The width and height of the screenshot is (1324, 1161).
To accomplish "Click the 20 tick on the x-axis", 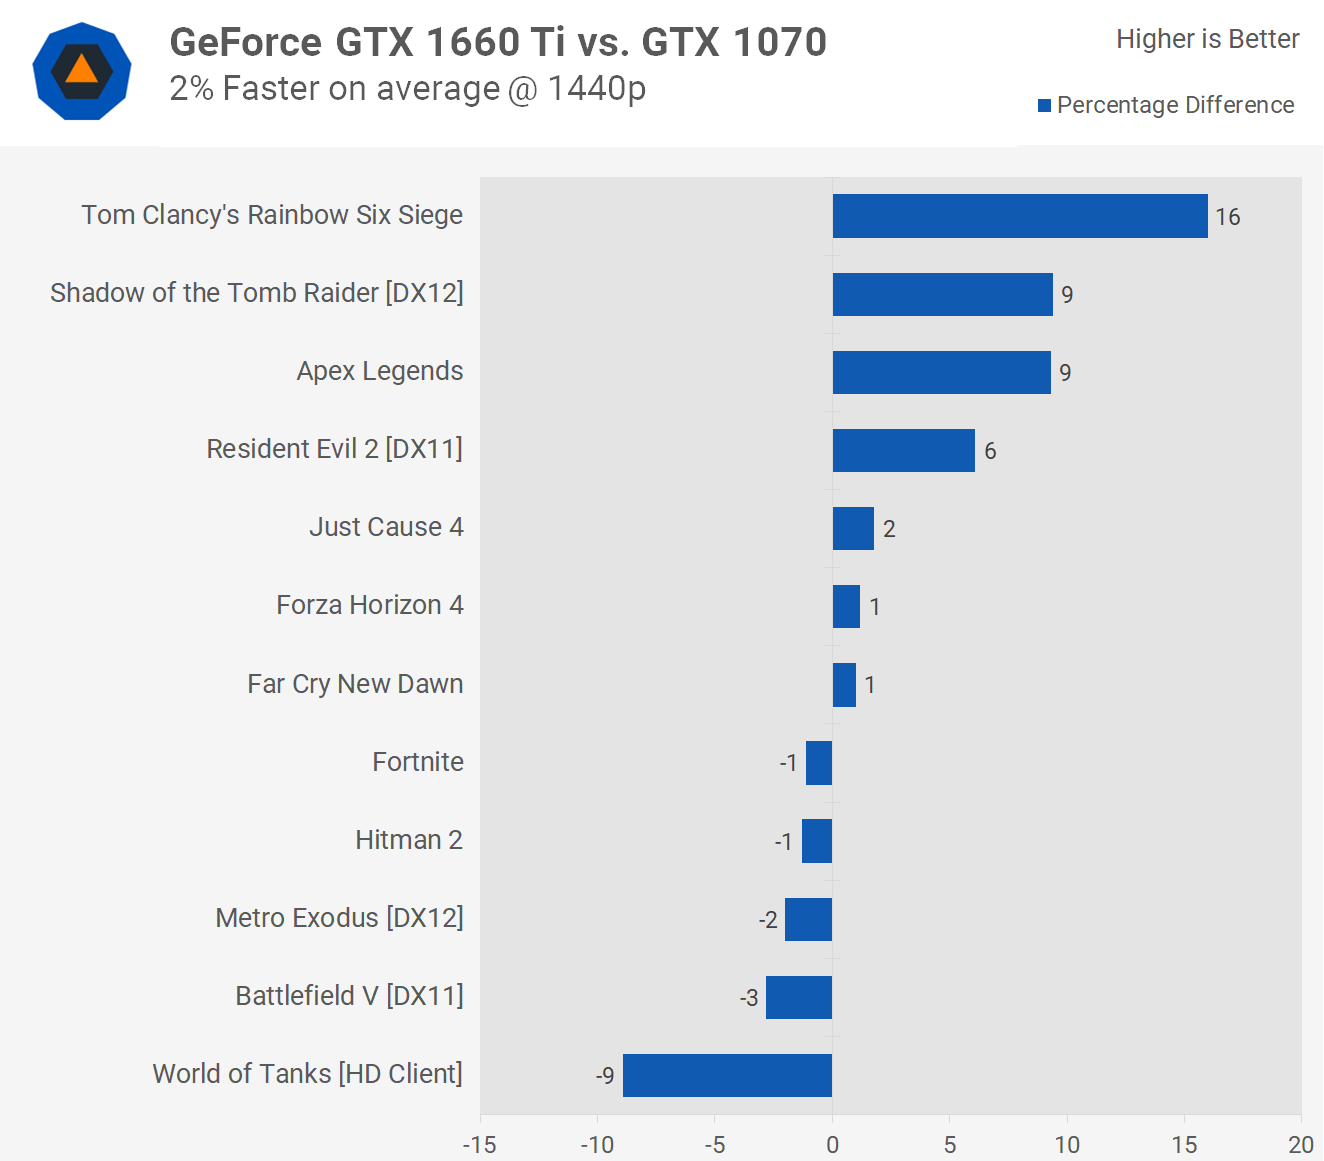I will (1300, 1145).
